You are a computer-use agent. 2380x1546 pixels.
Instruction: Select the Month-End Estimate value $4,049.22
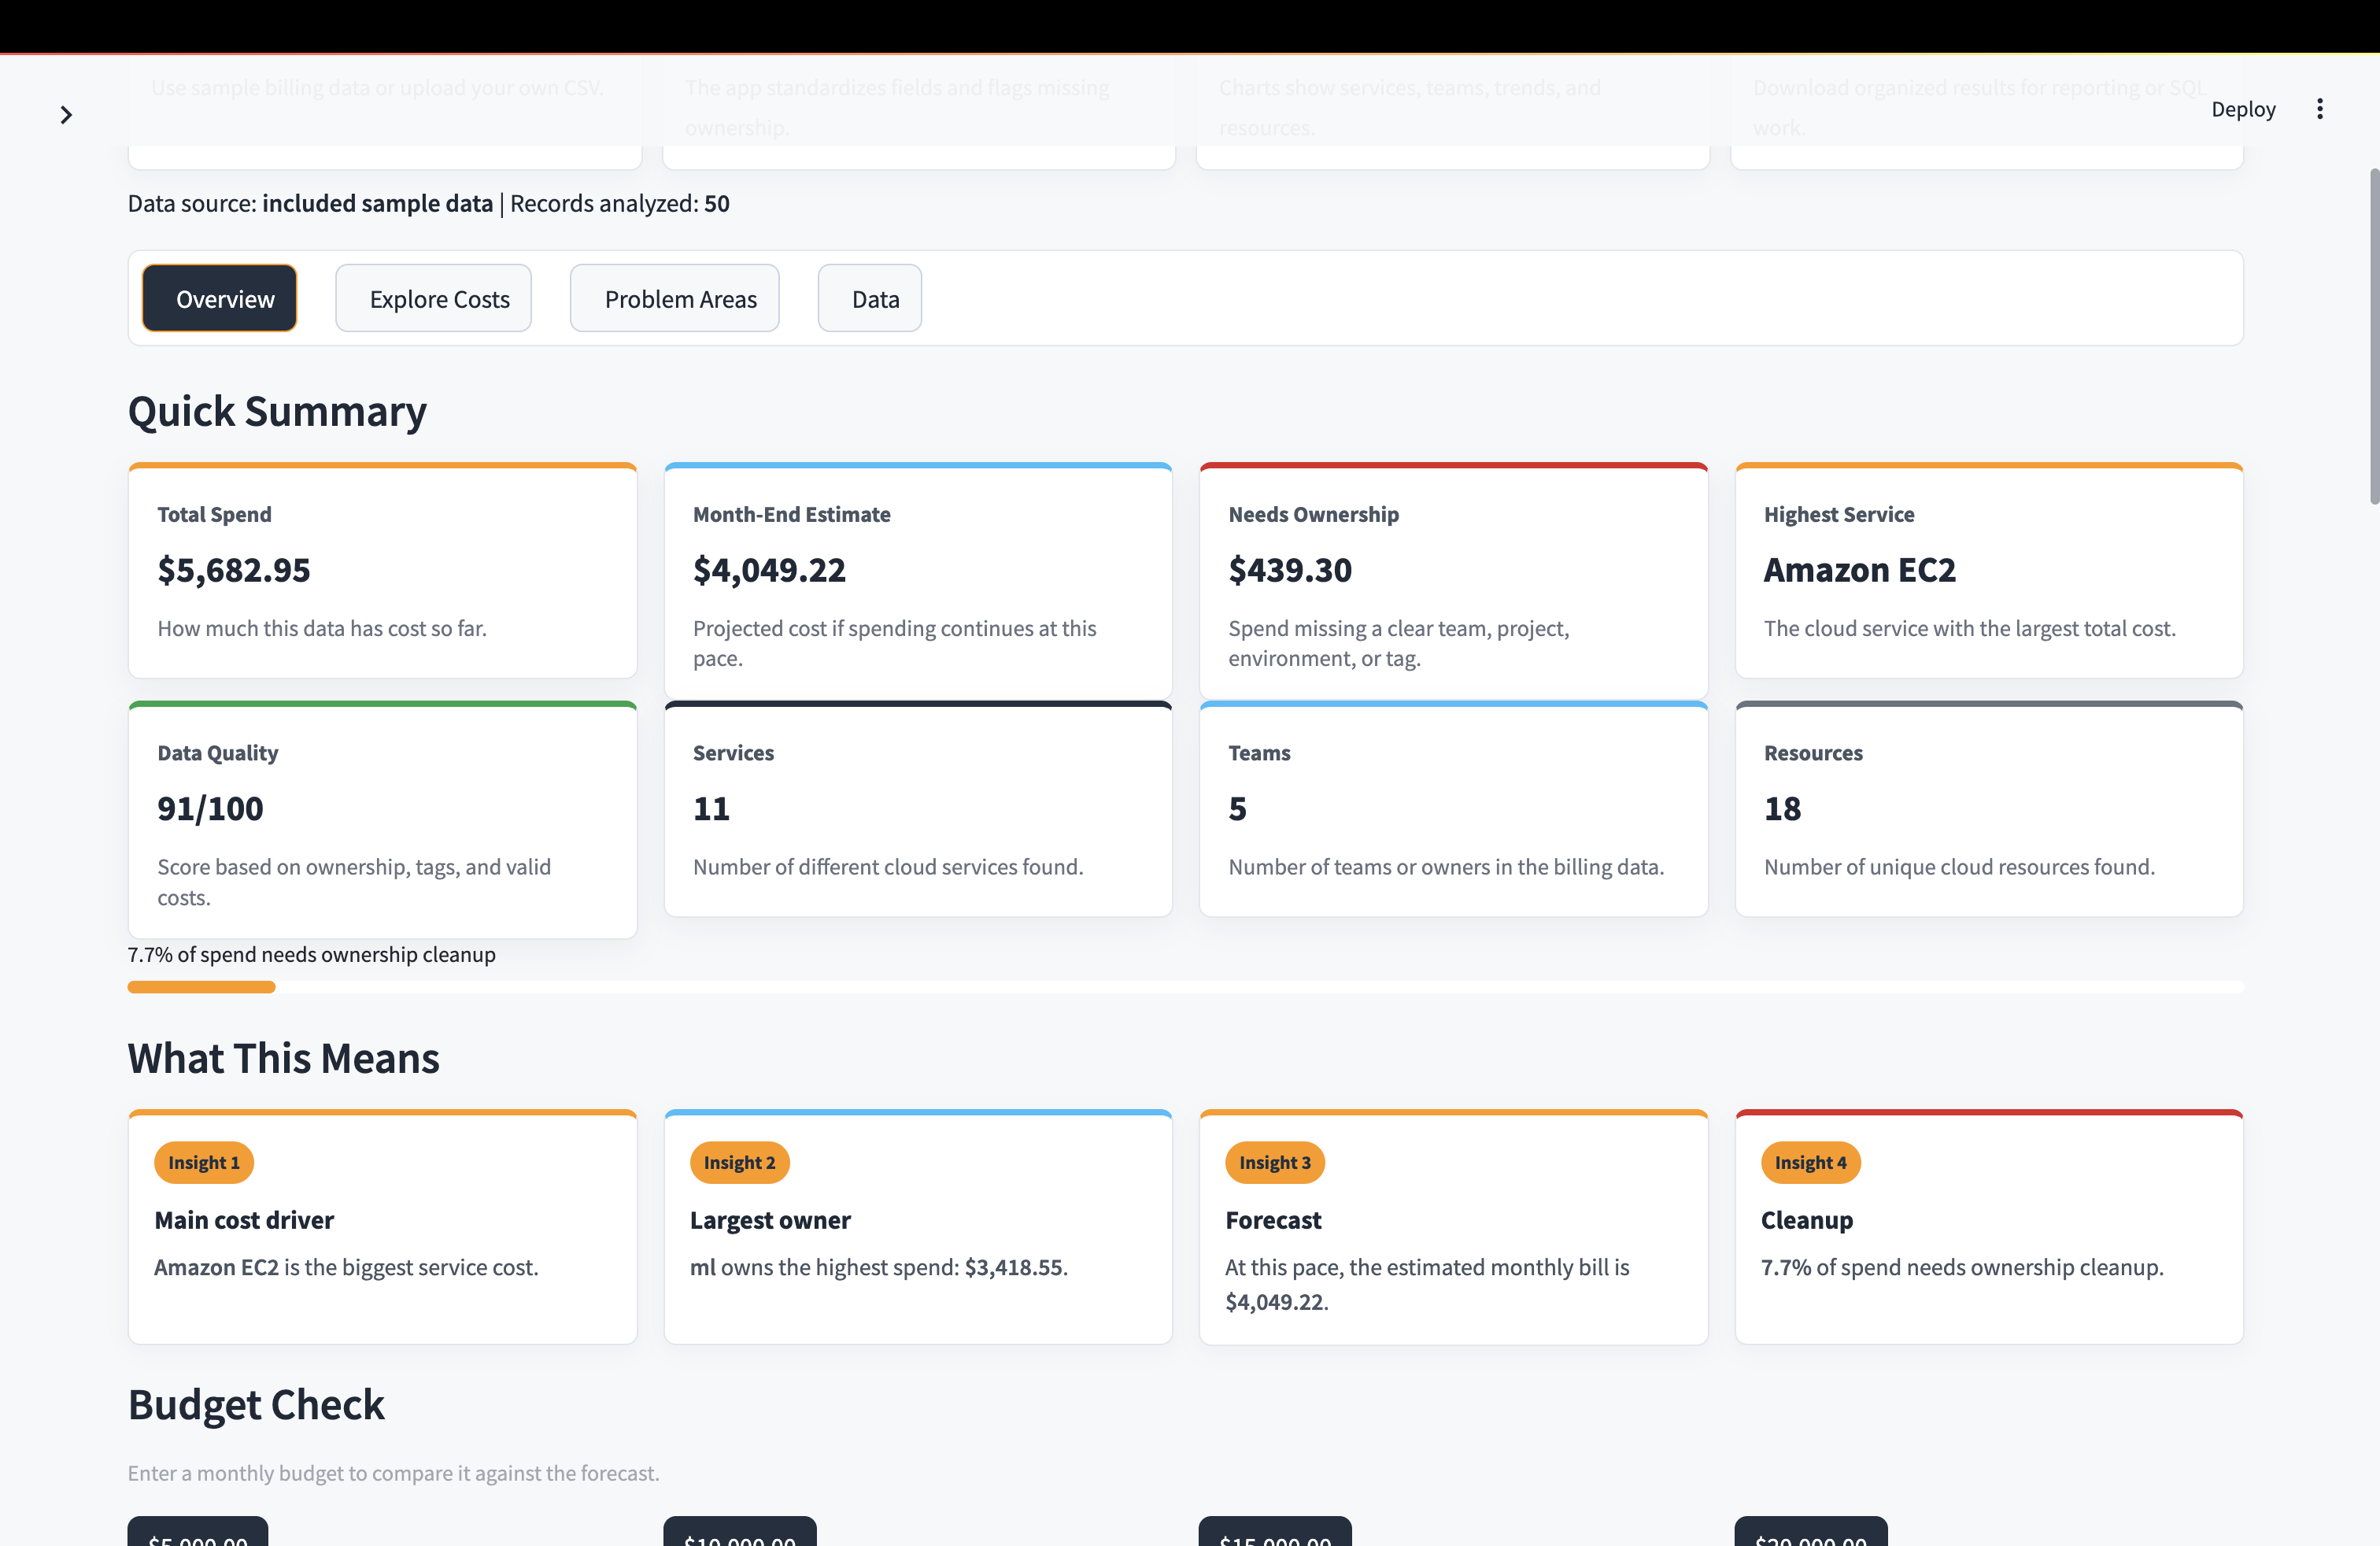pos(769,570)
